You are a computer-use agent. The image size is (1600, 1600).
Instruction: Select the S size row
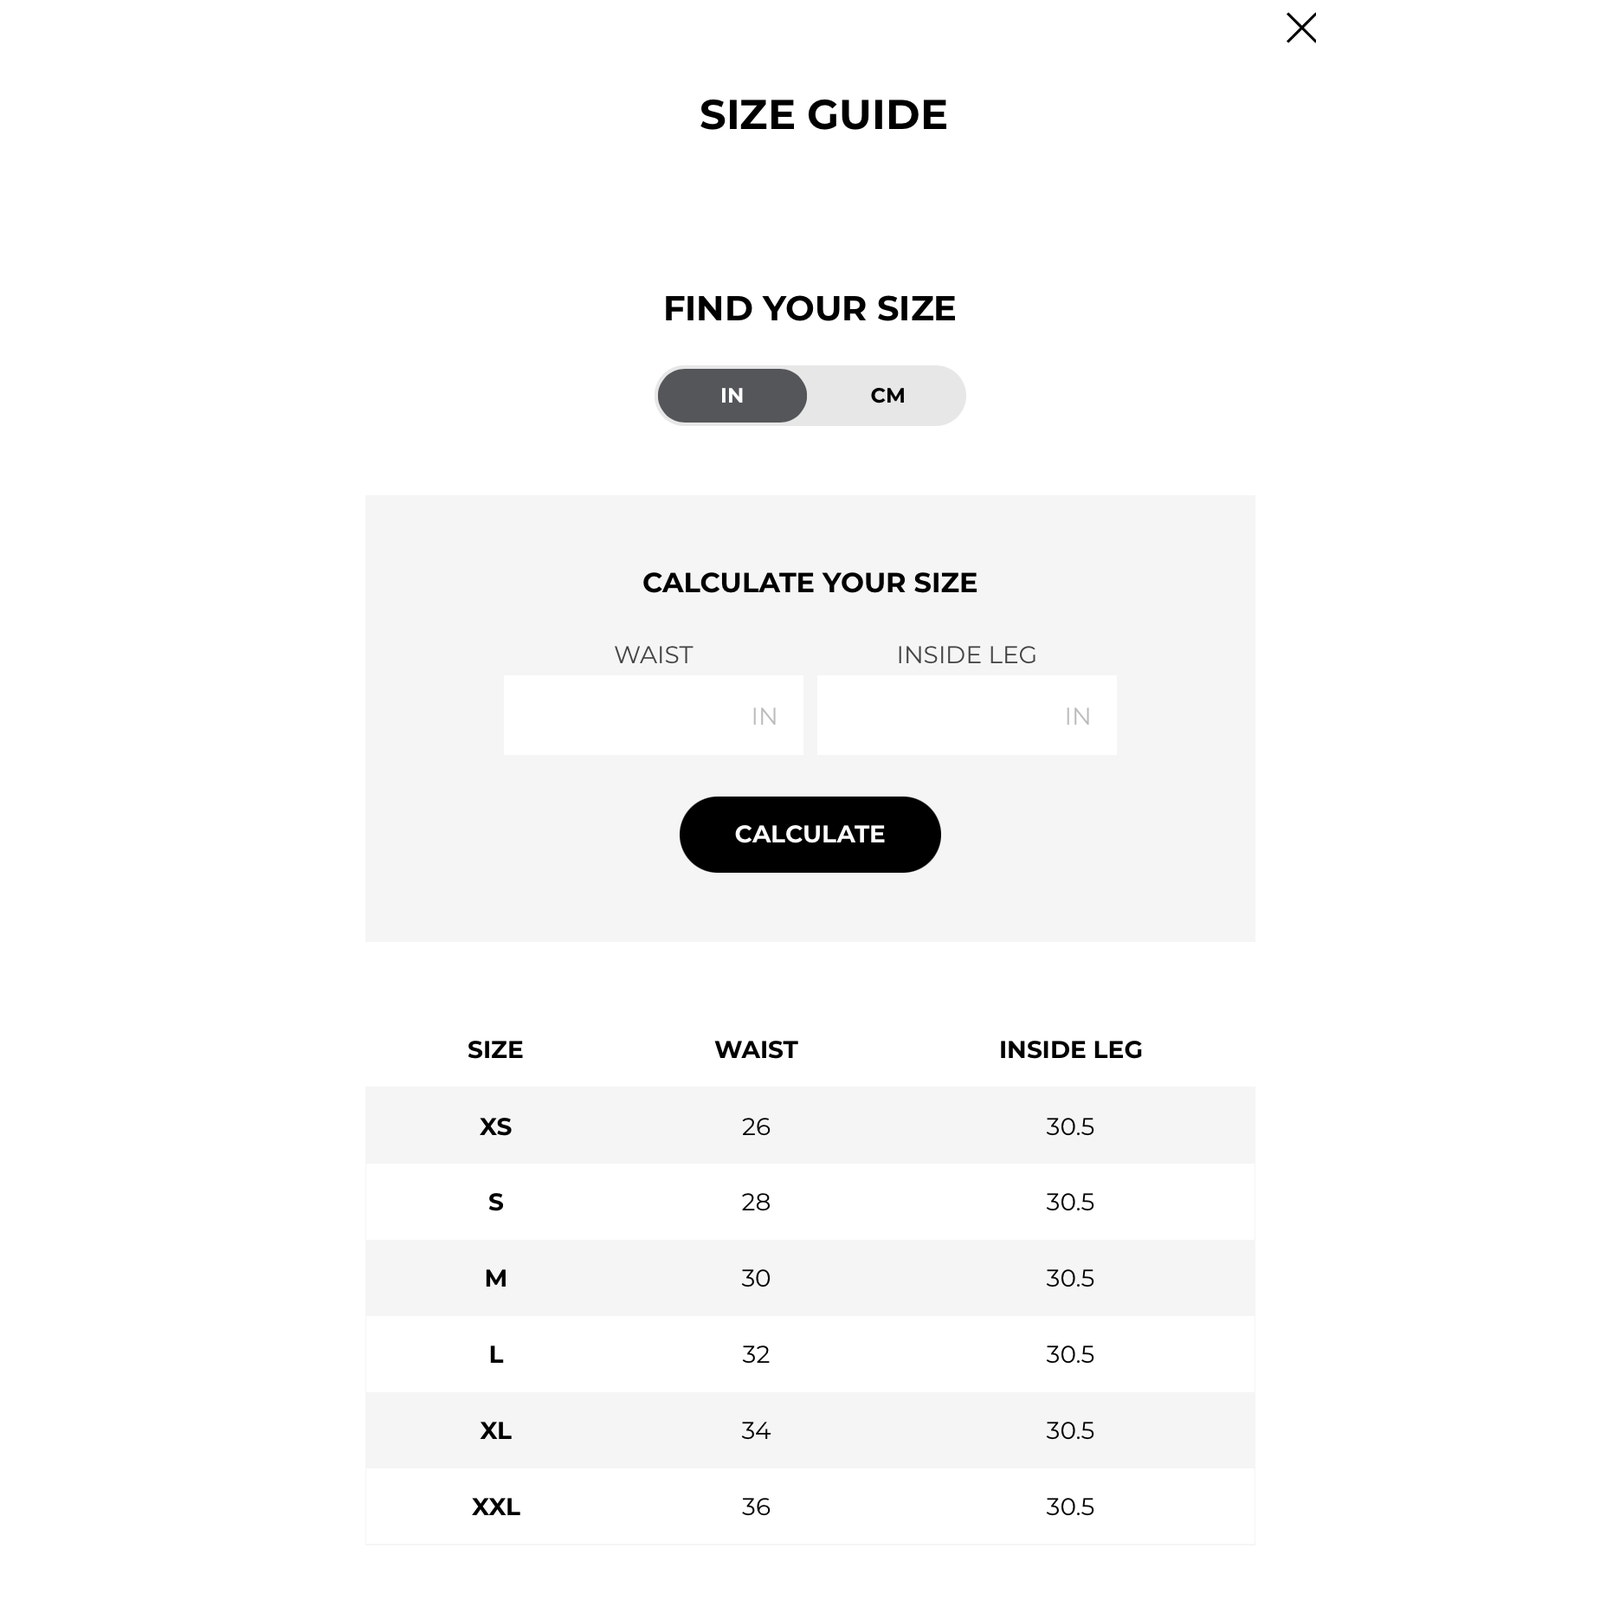810,1202
